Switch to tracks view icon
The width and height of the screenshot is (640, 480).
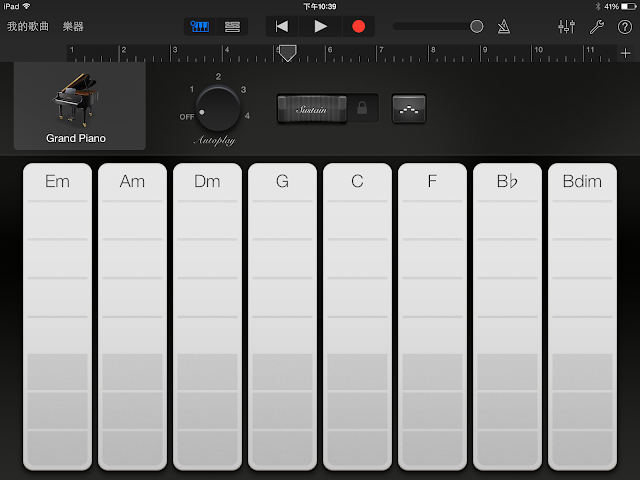click(x=232, y=27)
